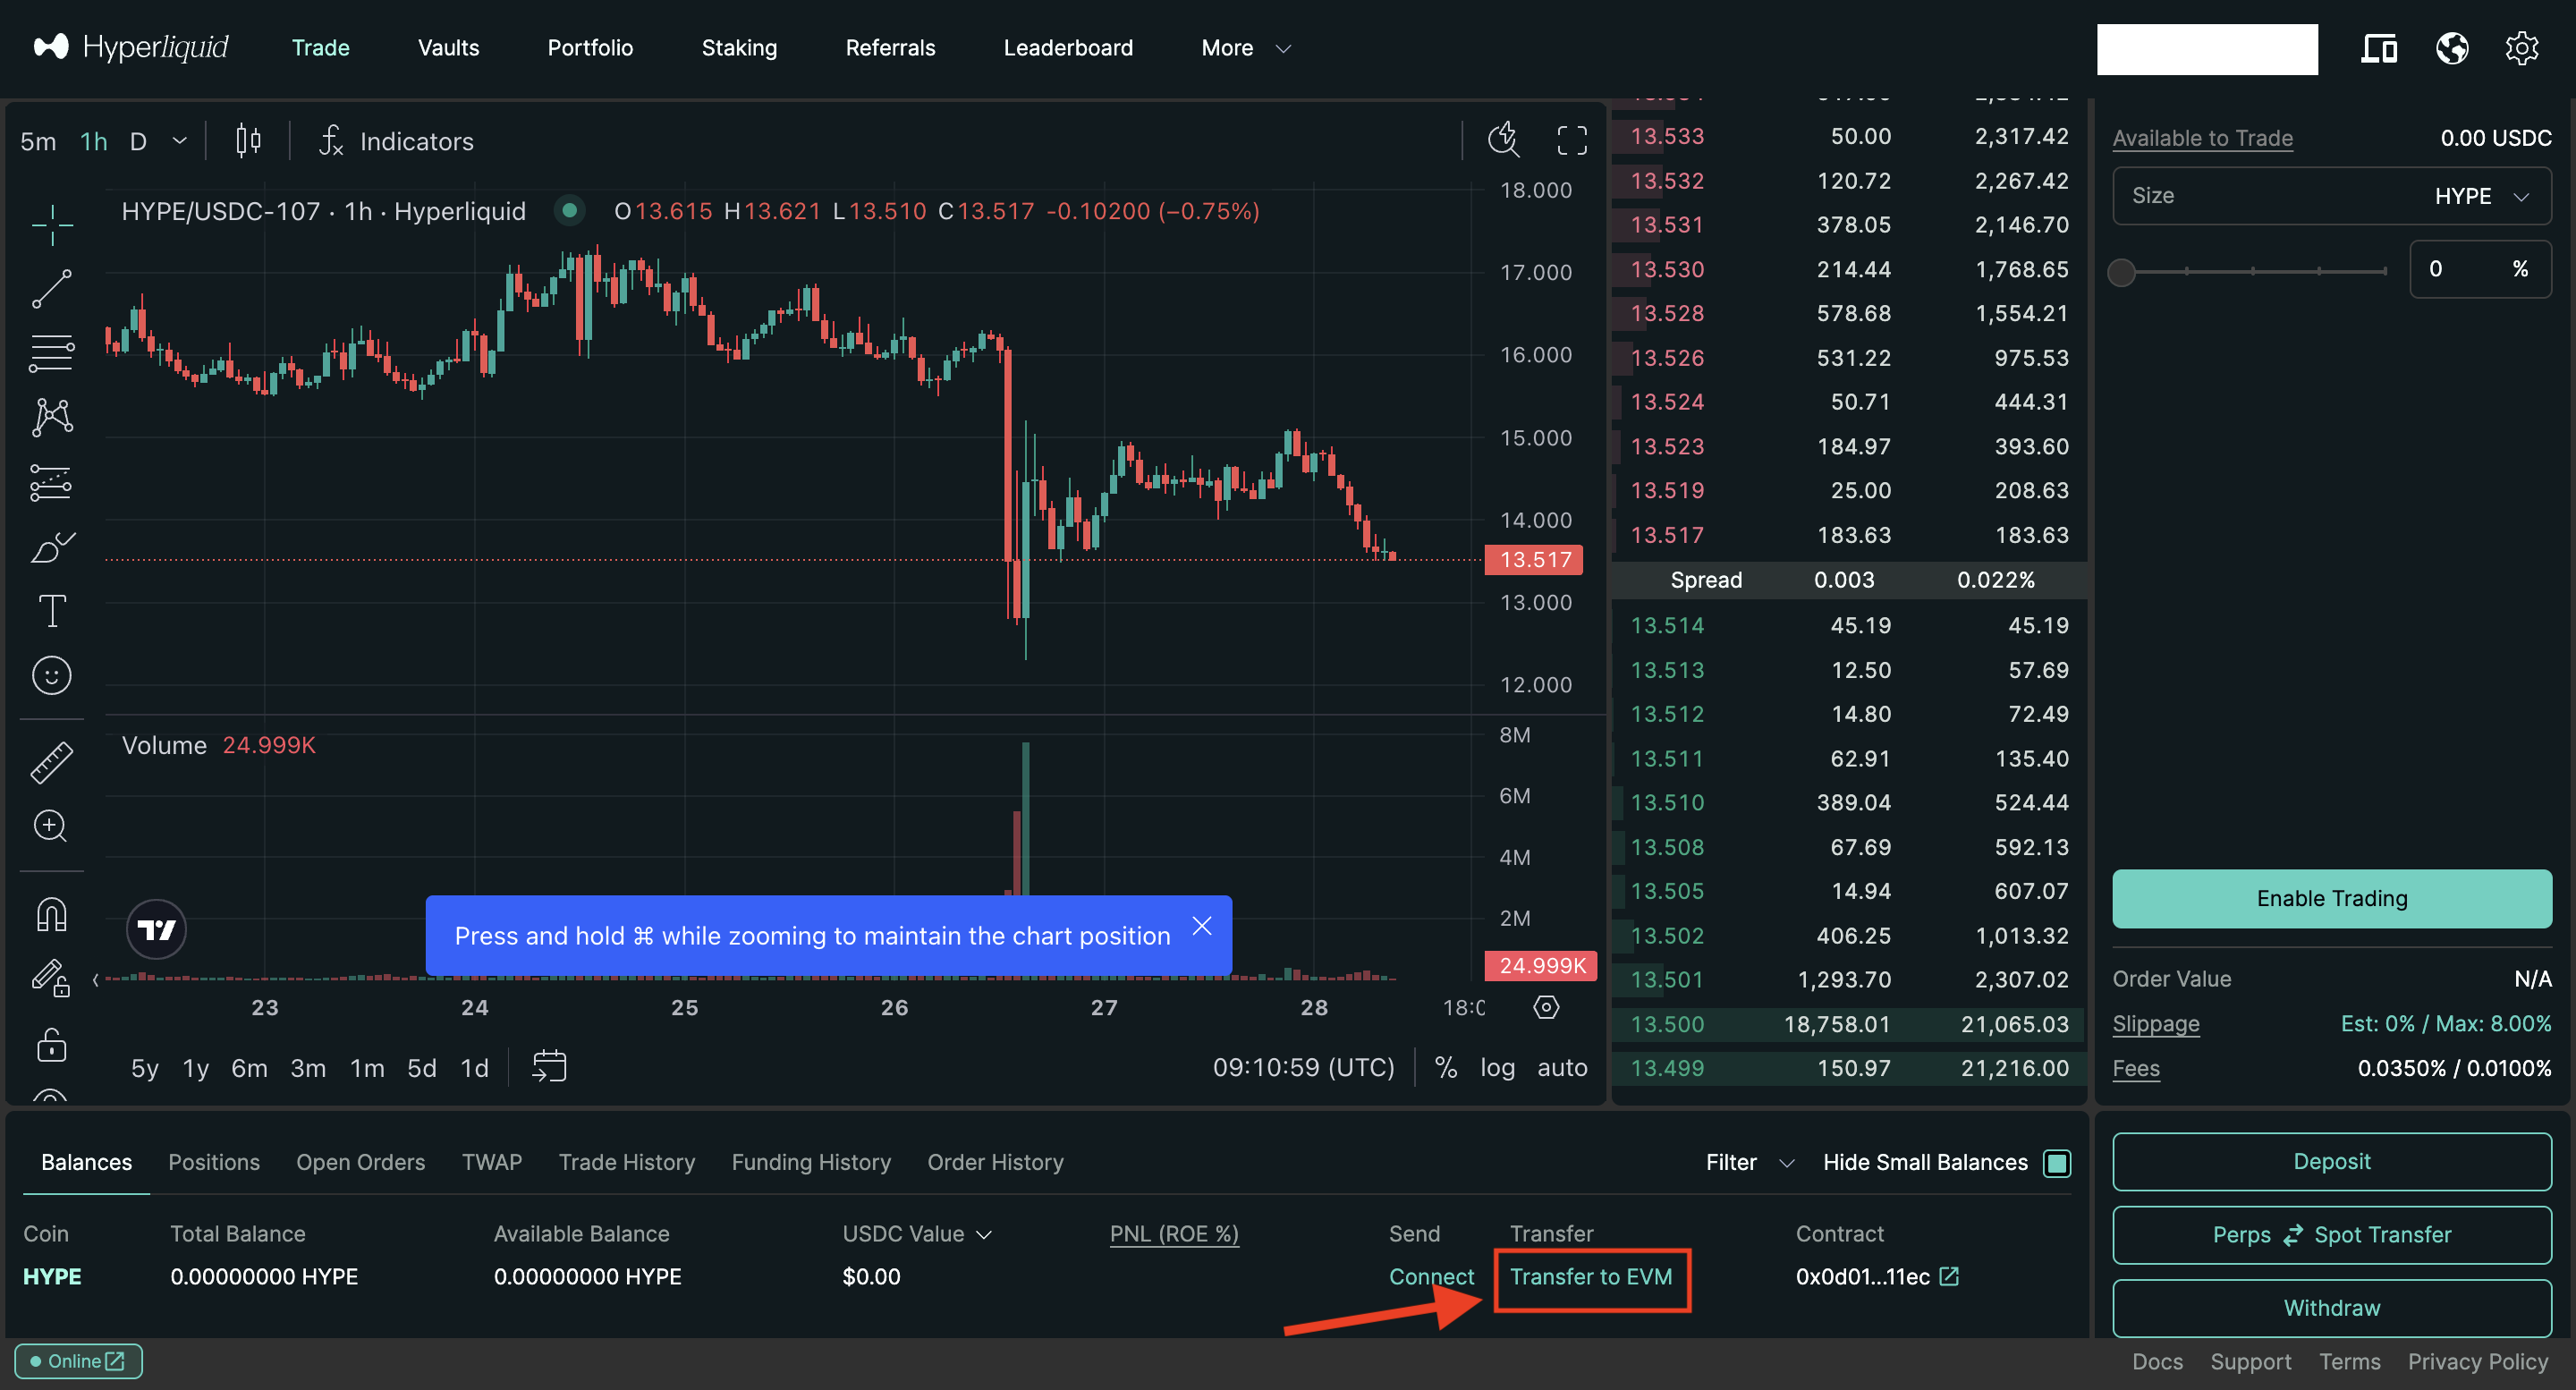Click the market status green dot
This screenshot has height=1390, width=2576.
click(x=569, y=210)
